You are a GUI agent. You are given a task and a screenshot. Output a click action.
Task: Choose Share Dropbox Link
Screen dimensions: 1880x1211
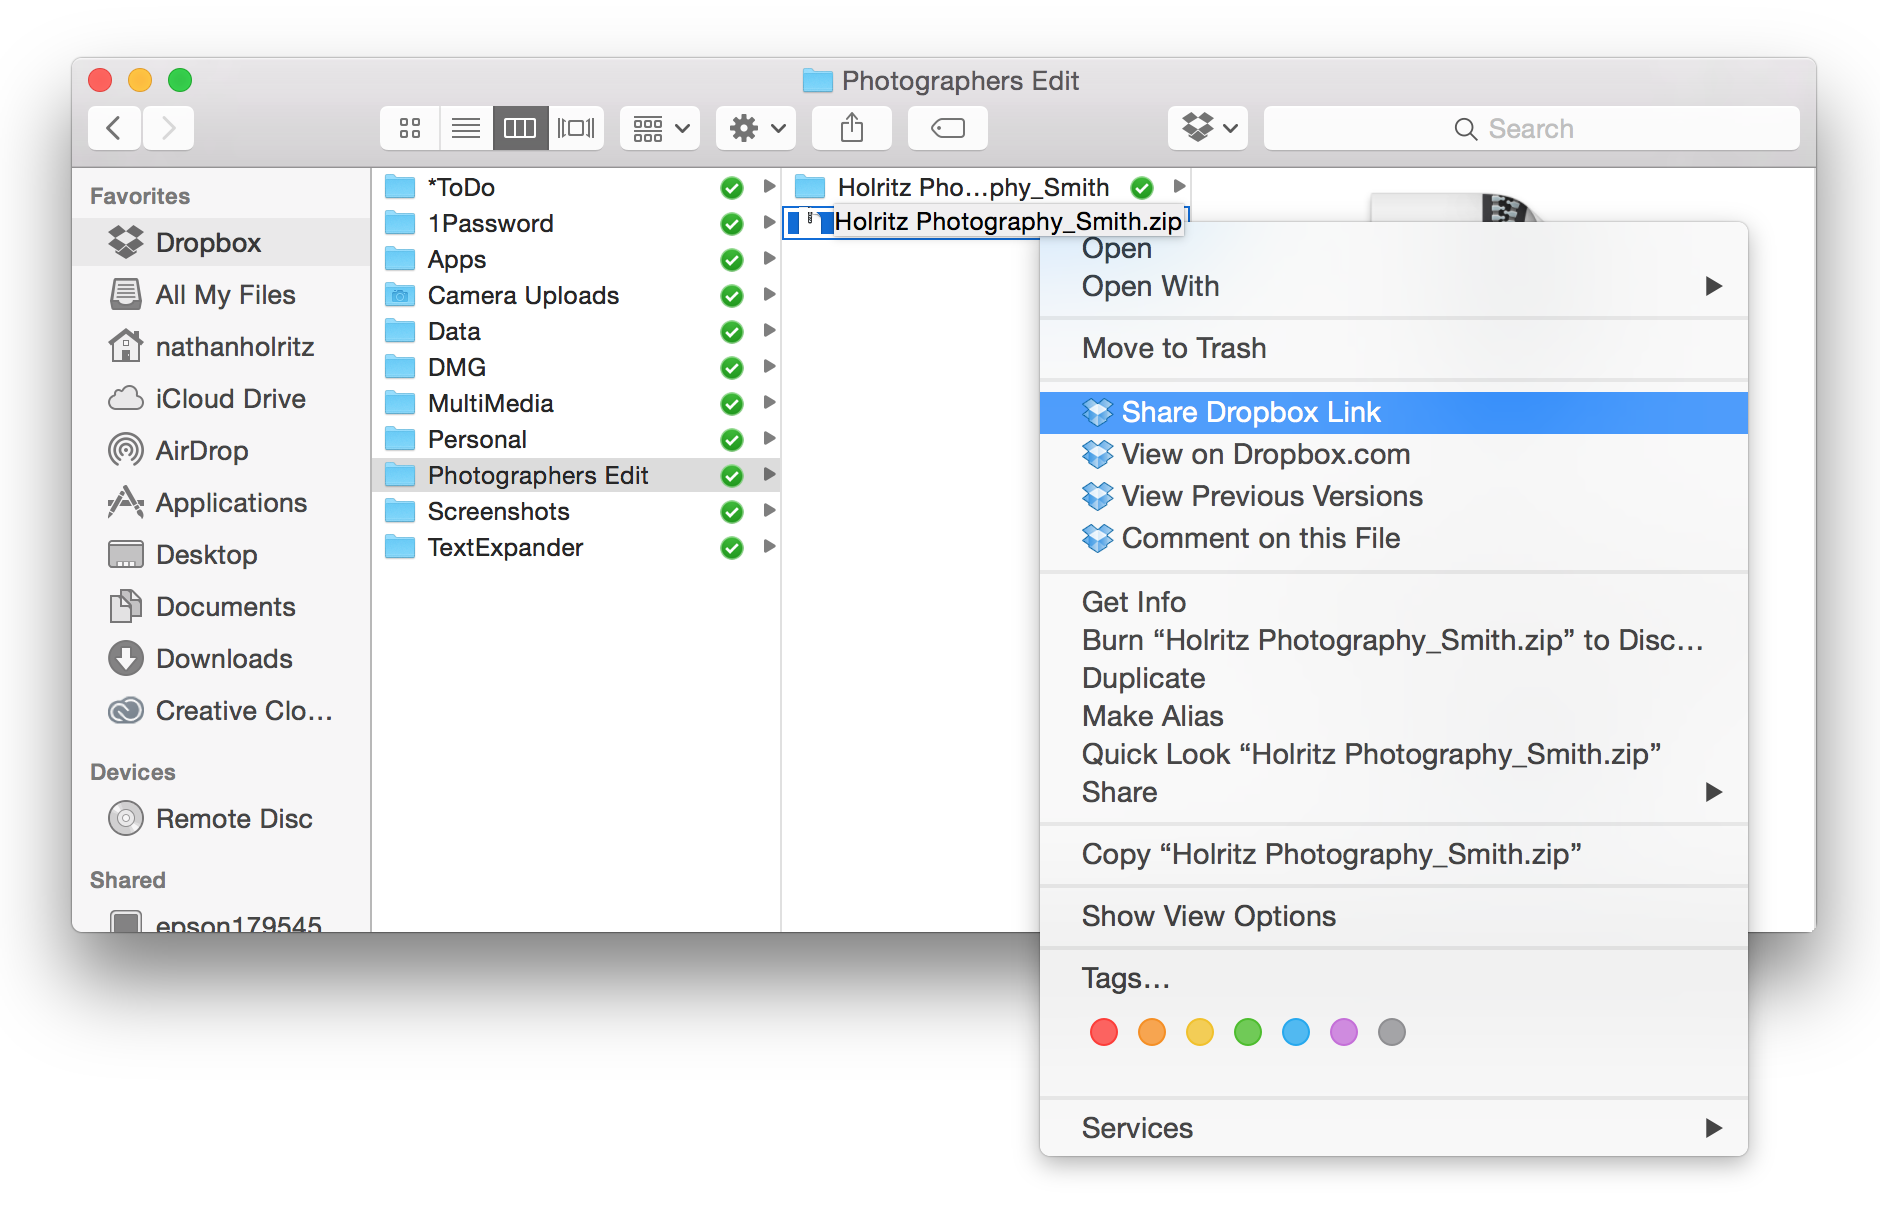click(x=1394, y=412)
